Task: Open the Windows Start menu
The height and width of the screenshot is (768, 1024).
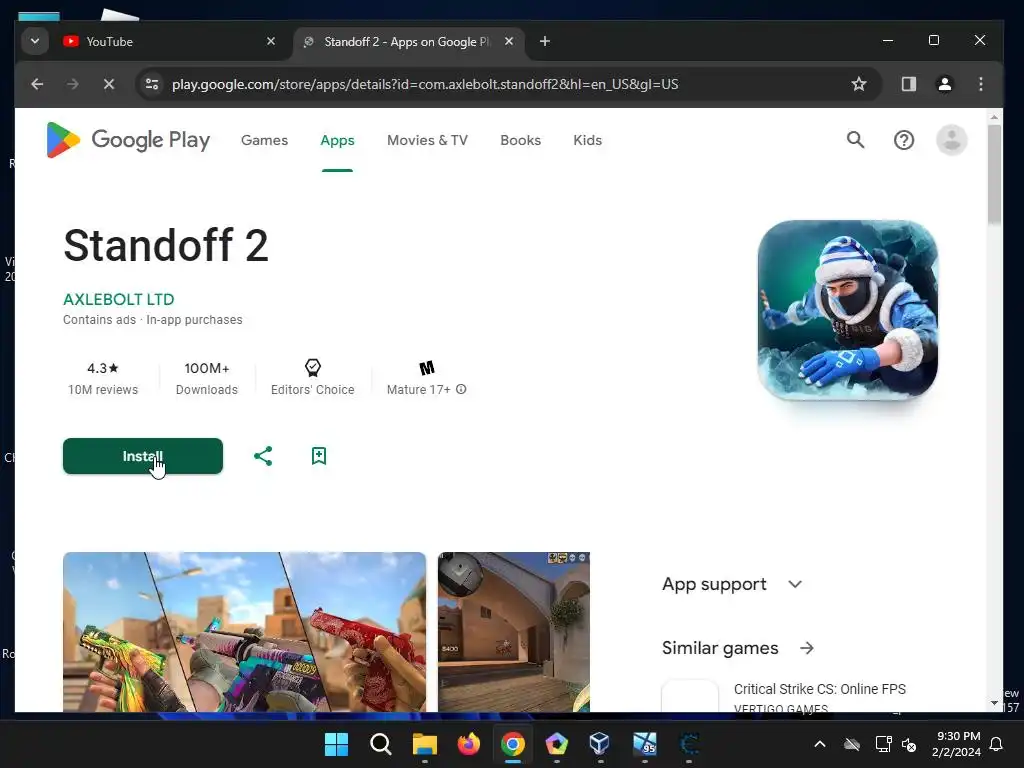Action: pos(336,744)
